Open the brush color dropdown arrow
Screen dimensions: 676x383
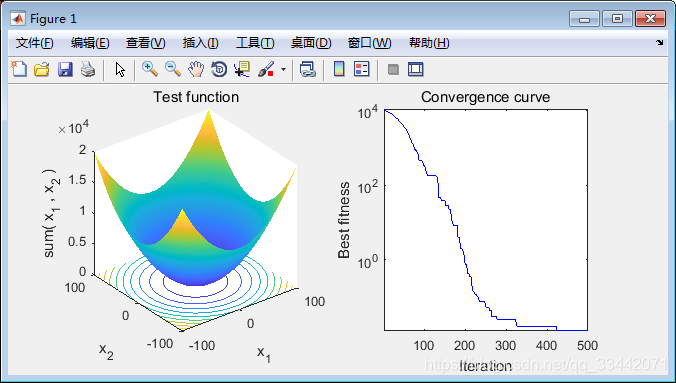[283, 69]
